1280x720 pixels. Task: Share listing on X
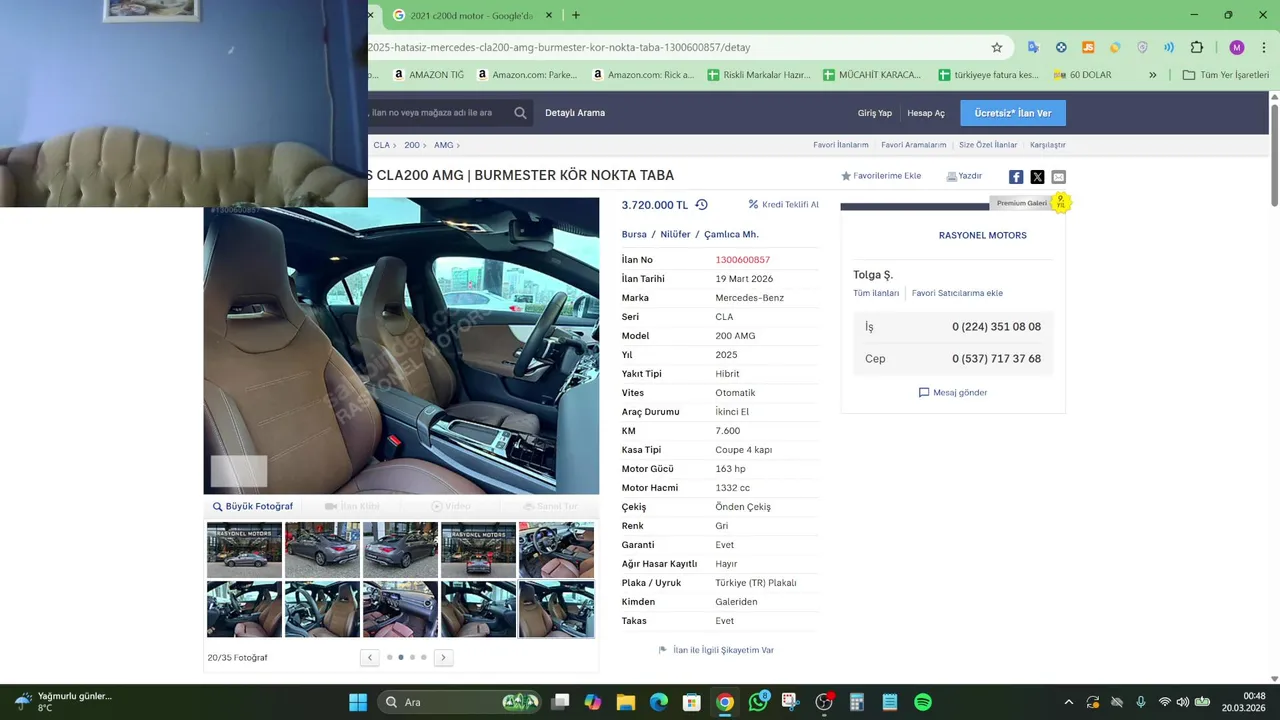click(x=1037, y=177)
